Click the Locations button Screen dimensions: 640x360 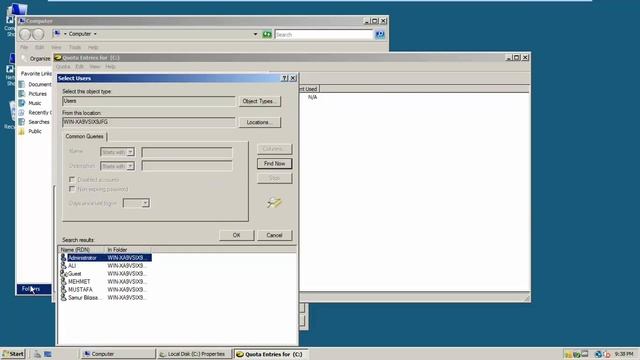(x=260, y=122)
